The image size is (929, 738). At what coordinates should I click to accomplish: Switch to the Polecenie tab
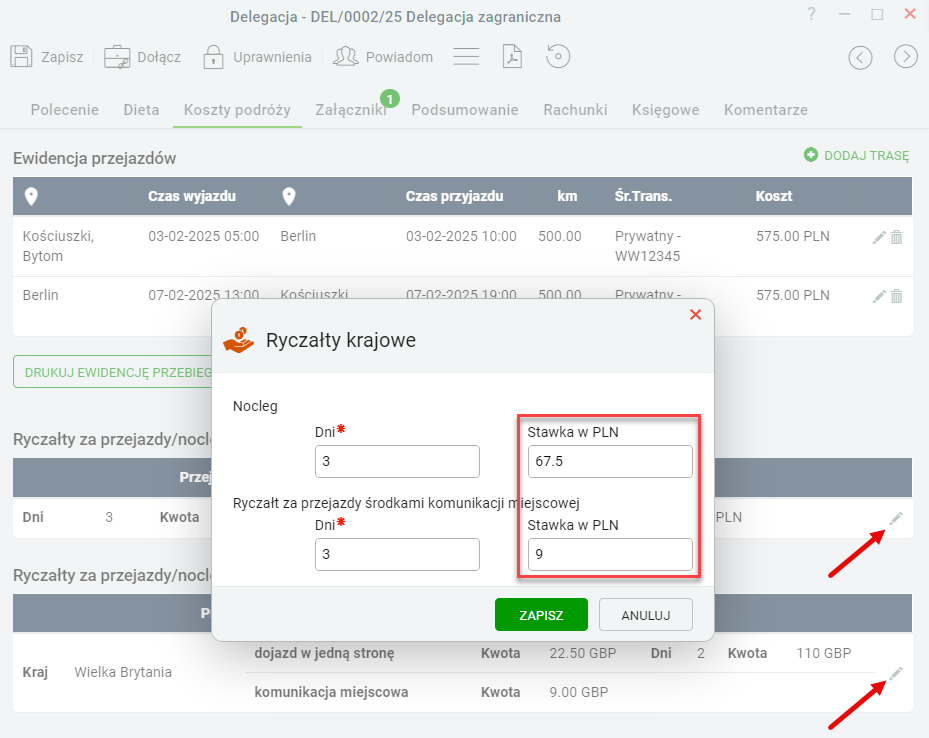click(65, 110)
